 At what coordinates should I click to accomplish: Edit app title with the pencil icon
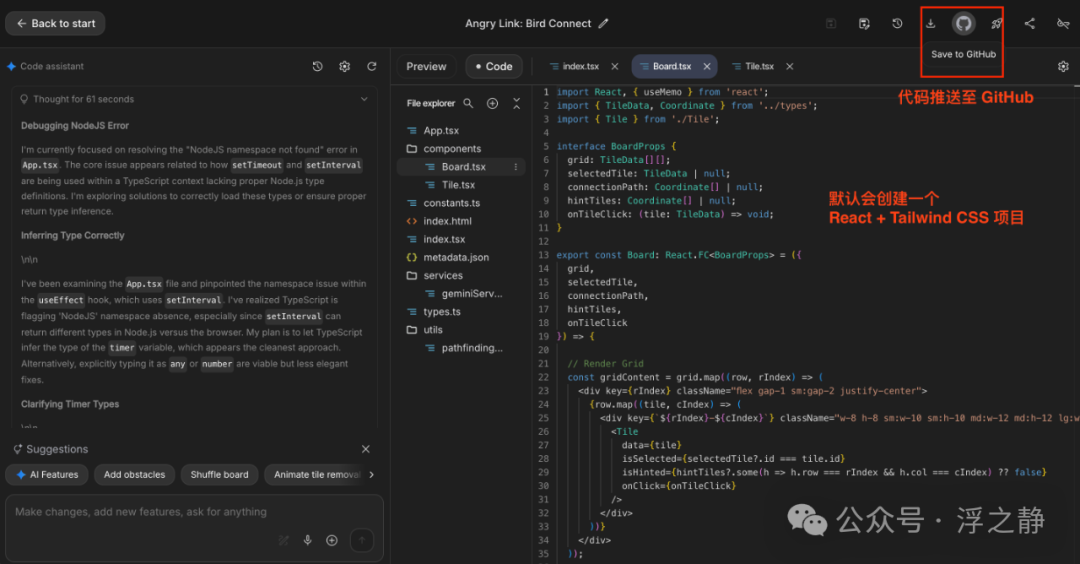[603, 23]
